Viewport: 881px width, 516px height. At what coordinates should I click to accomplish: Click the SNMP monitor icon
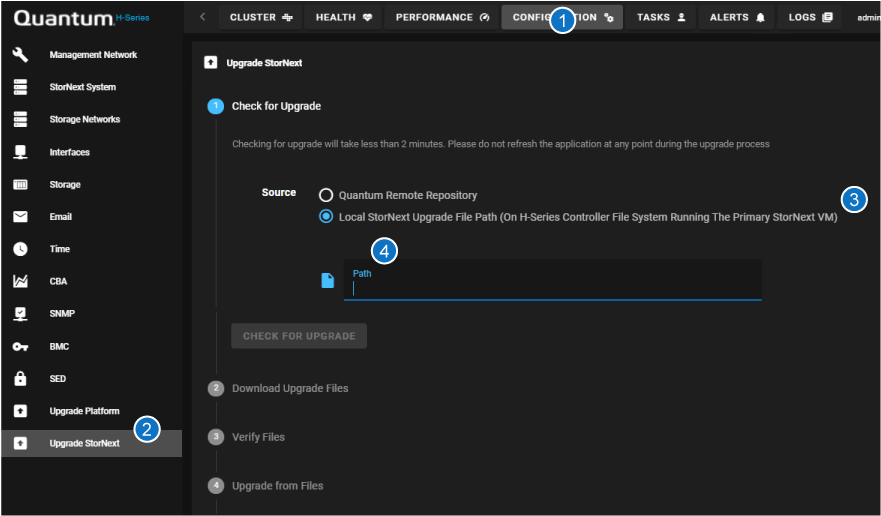20,314
